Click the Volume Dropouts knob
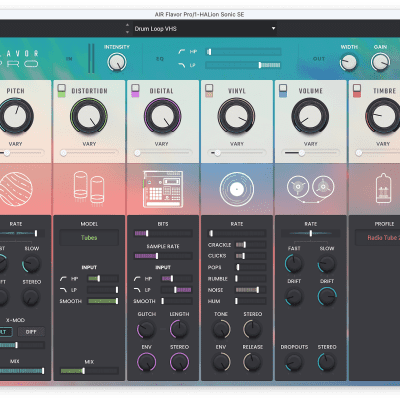Image resolution: width=400 pixels, height=400 pixels. click(294, 363)
